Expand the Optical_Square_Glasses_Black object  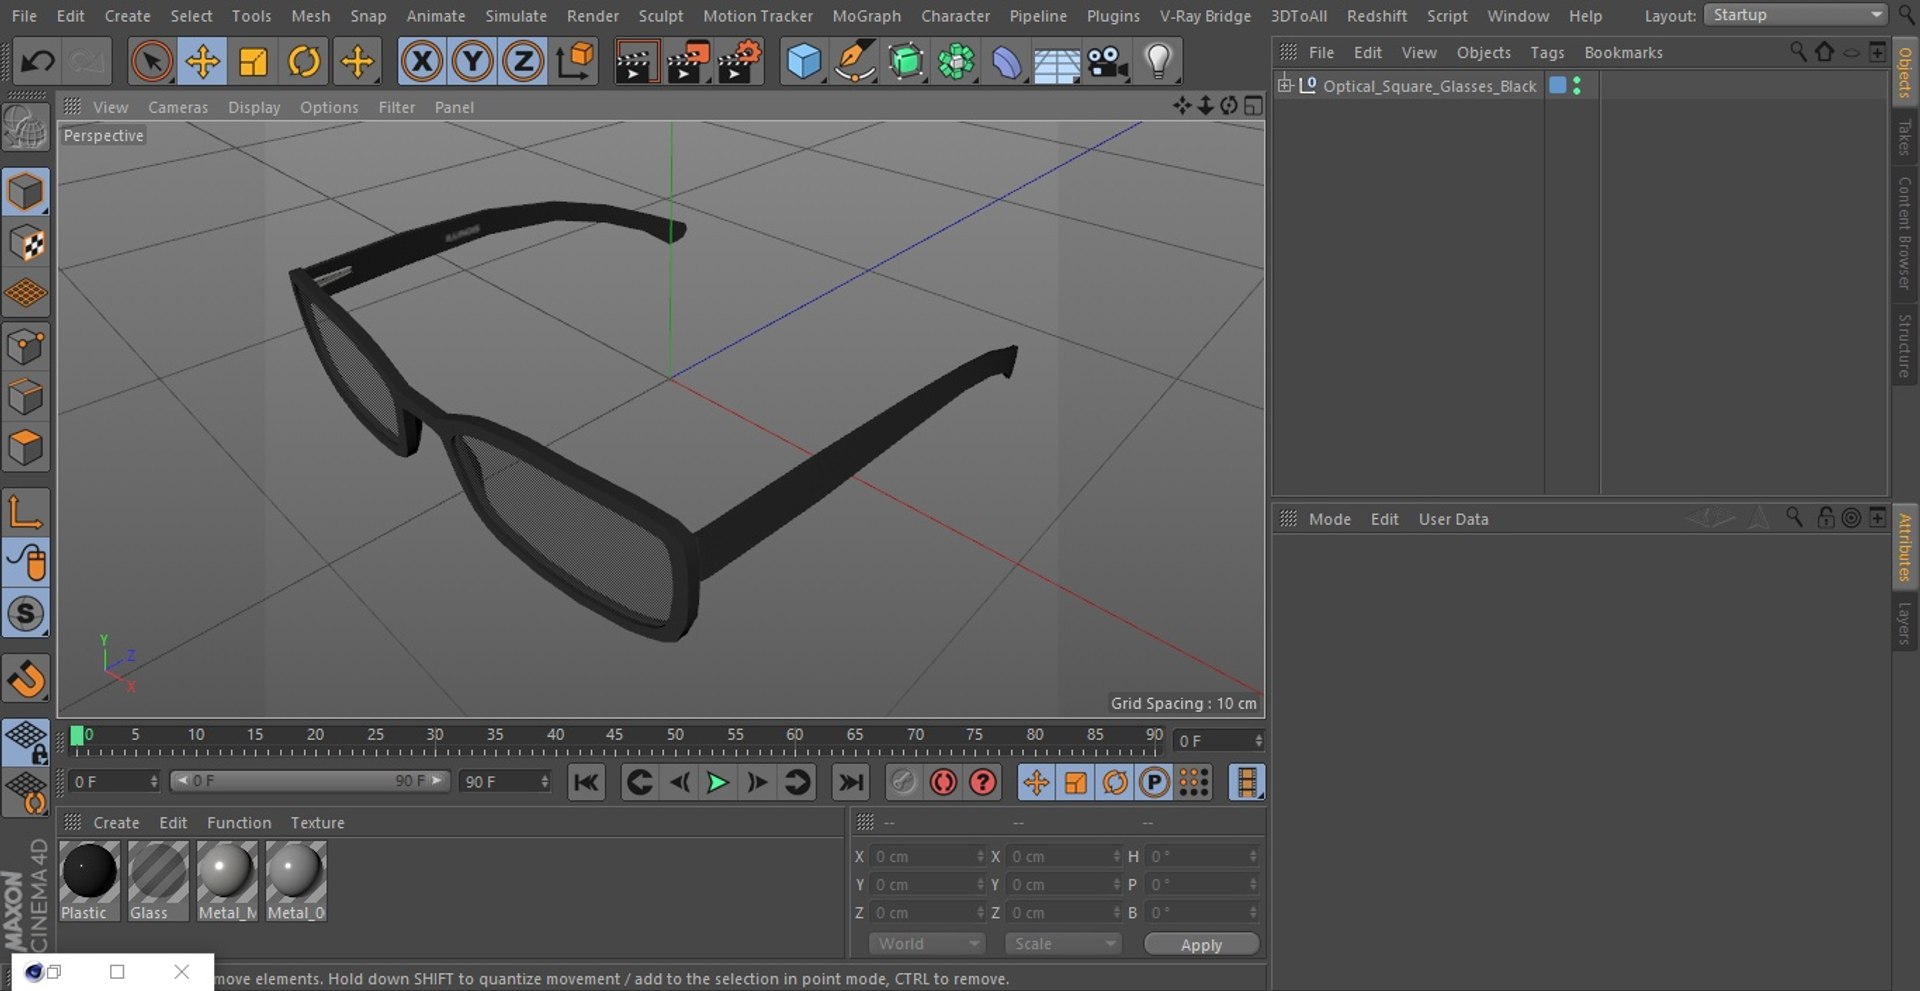point(1285,85)
